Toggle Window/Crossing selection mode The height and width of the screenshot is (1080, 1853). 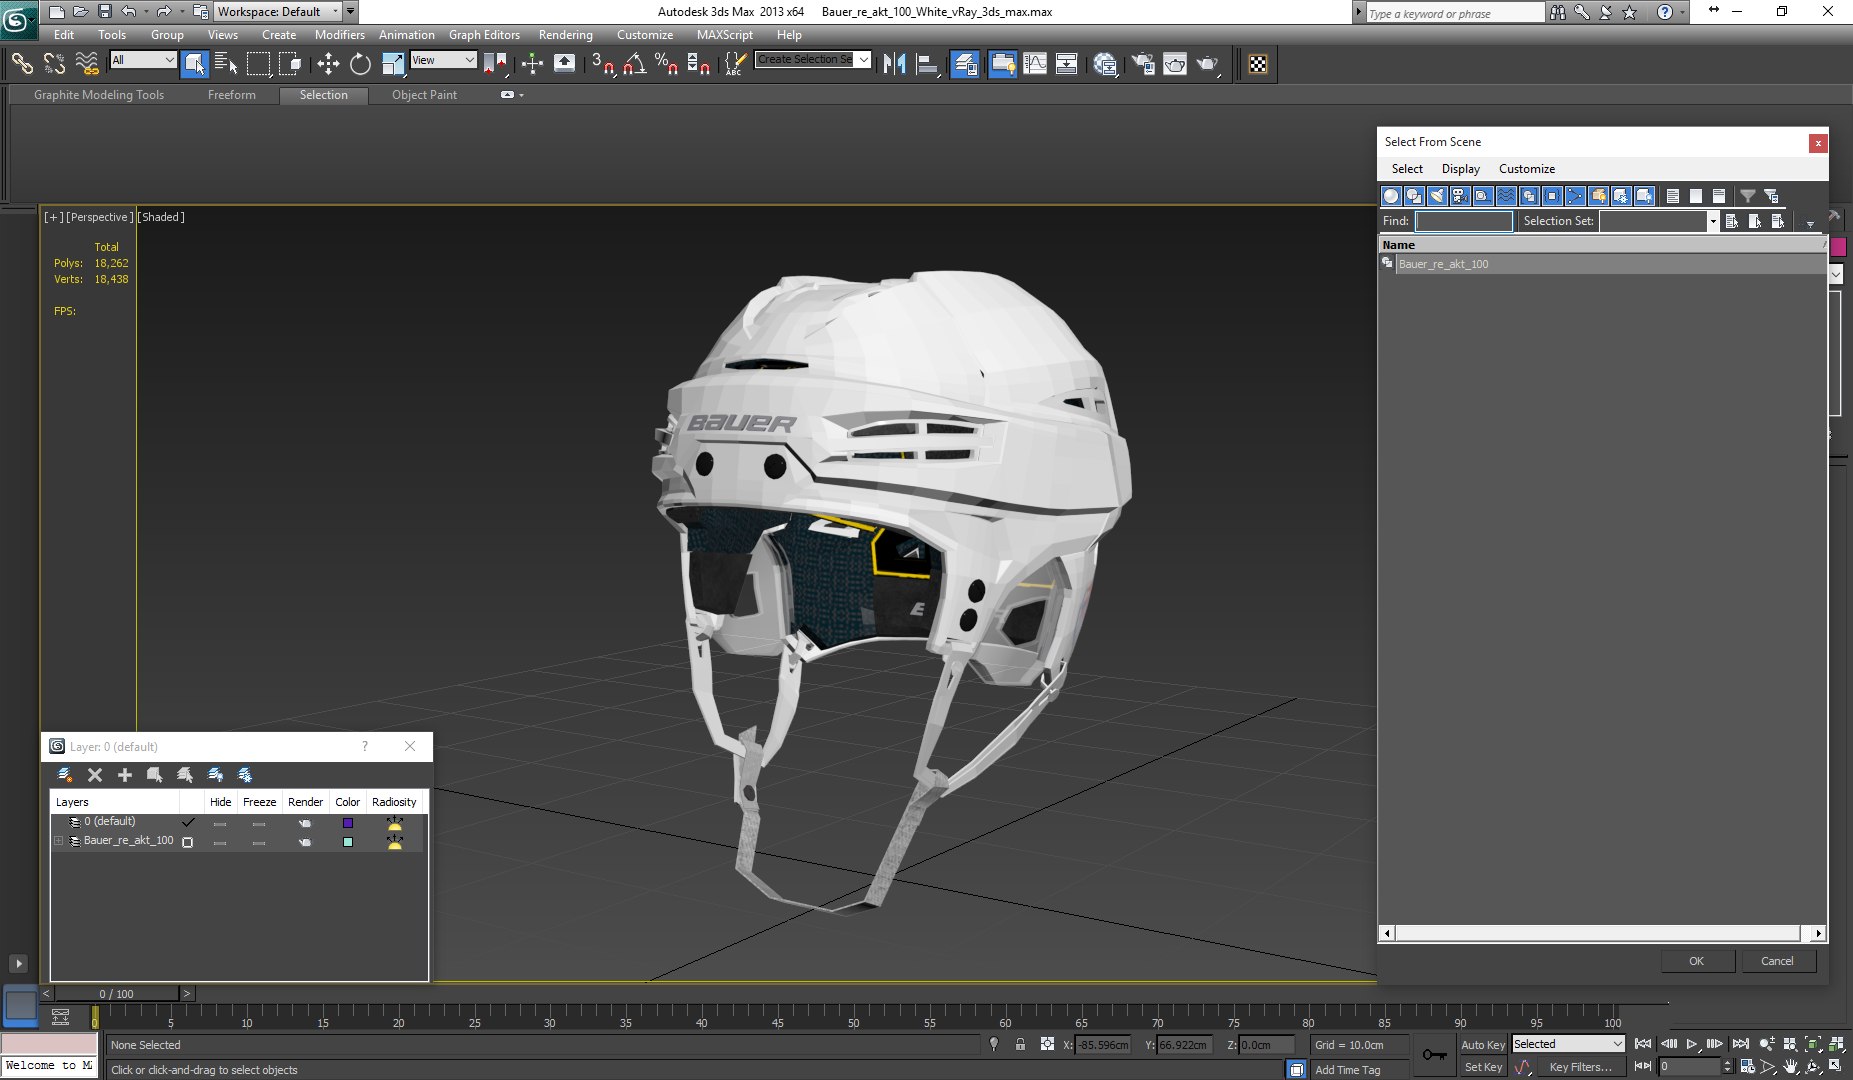pos(290,64)
